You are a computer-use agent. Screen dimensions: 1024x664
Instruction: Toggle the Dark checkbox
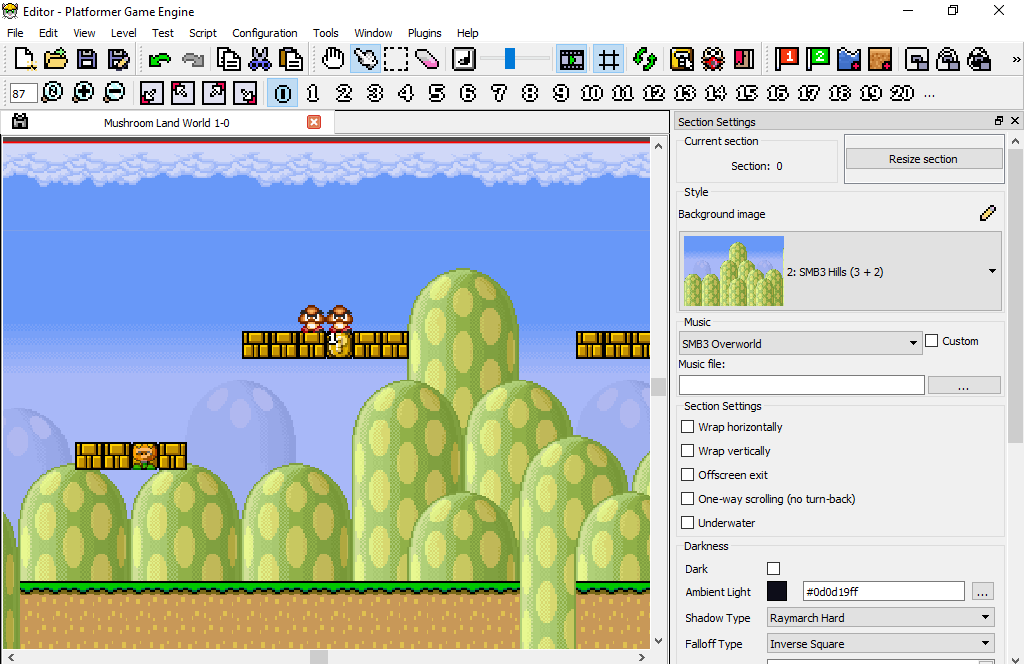pyautogui.click(x=773, y=569)
